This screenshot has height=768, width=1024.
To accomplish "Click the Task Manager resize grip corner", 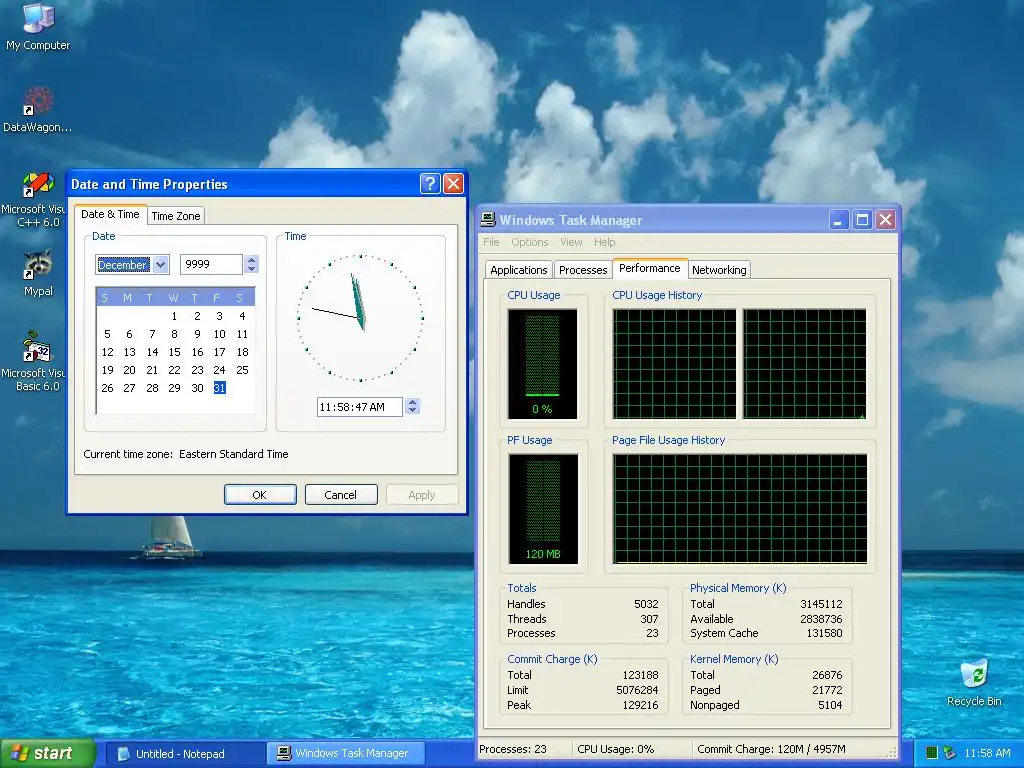I will tap(892, 752).
